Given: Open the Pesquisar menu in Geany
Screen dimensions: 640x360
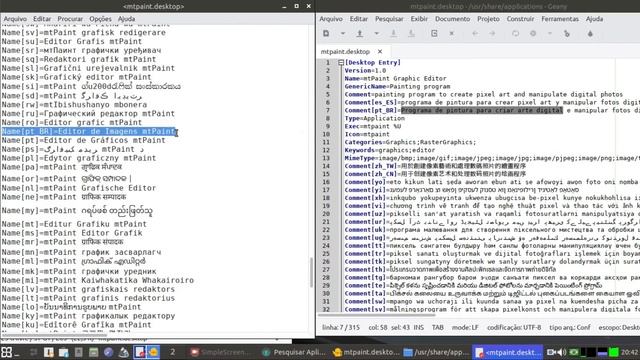Looking at the screenshot, I should point(389,19).
